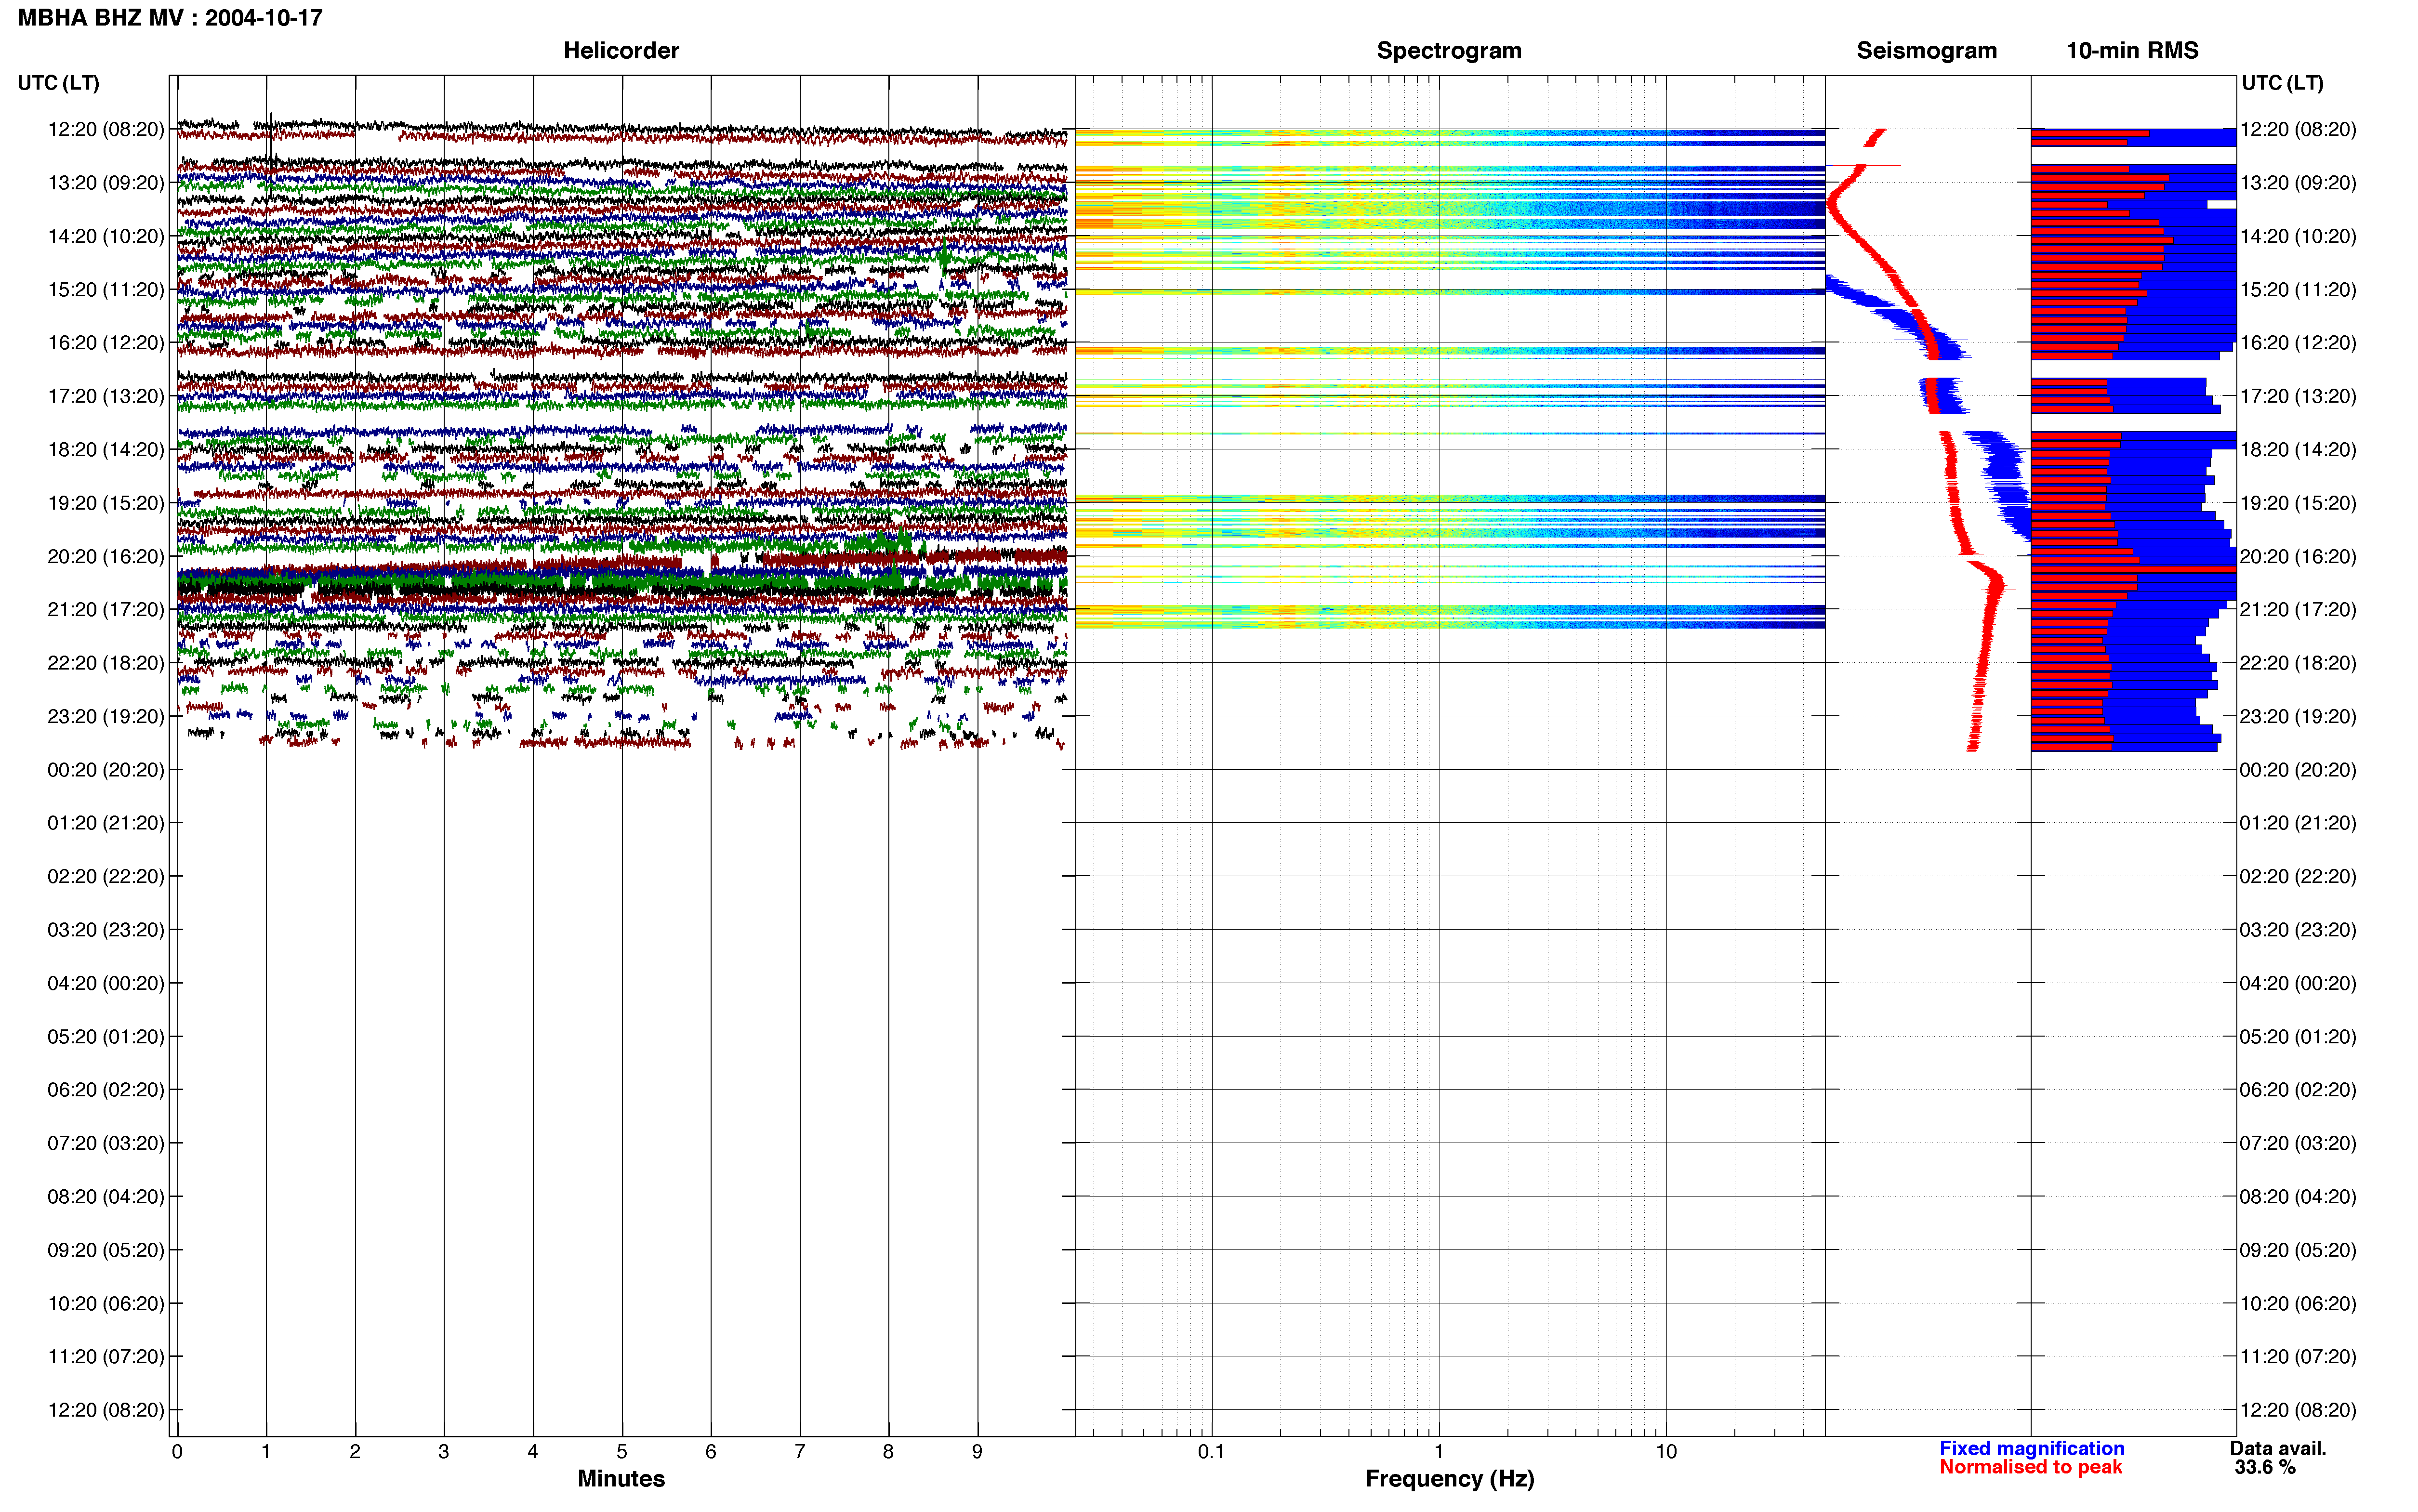Click the 33.6 % data availability value
This screenshot has height=1512, width=2418.
2265,1468
